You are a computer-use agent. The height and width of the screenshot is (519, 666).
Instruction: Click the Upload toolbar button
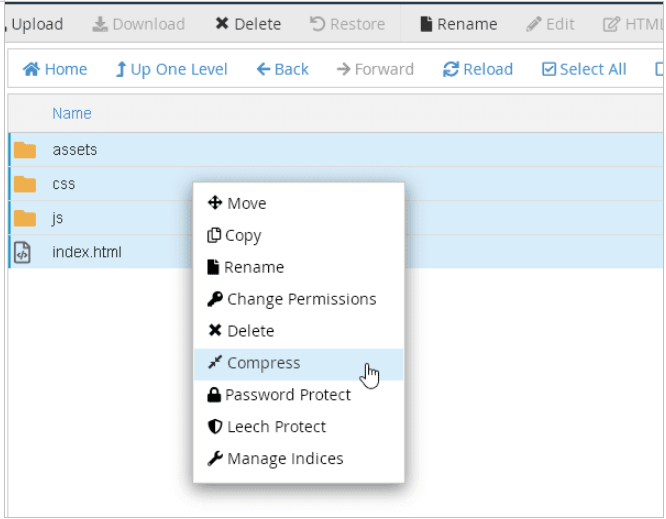[35, 24]
